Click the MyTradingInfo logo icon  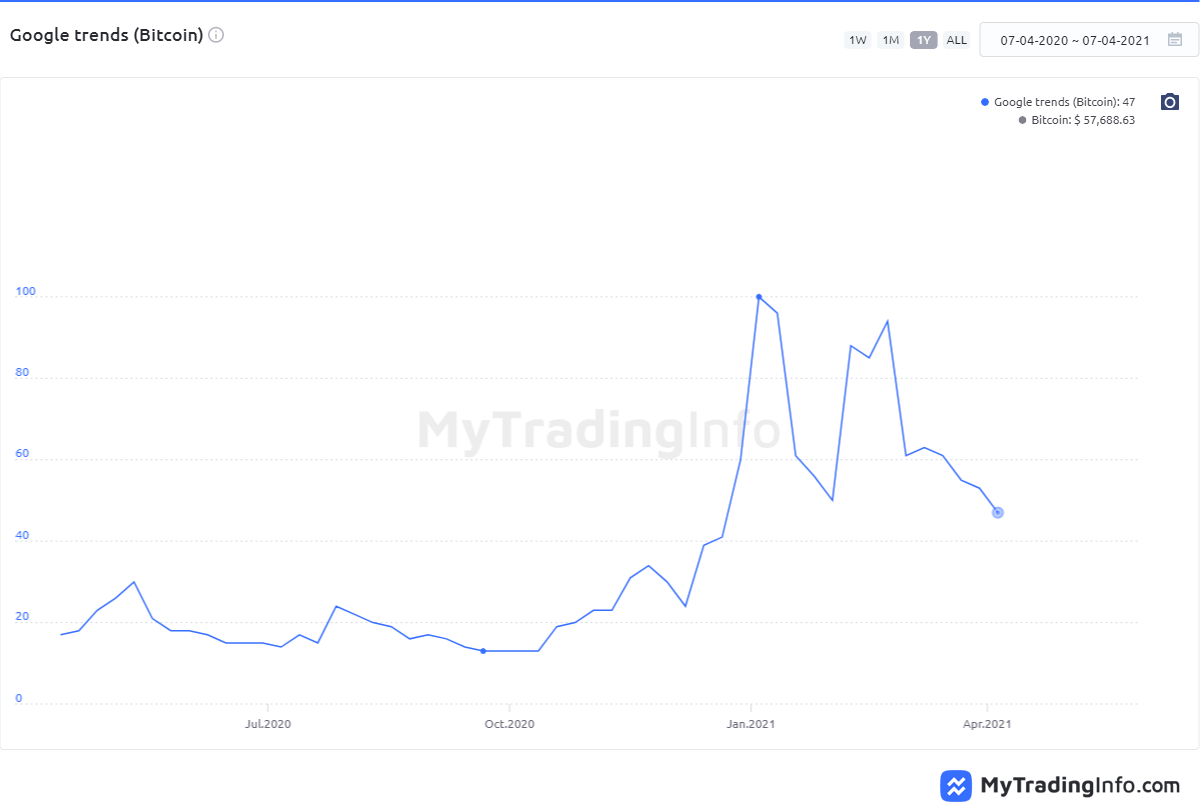pyautogui.click(x=957, y=785)
